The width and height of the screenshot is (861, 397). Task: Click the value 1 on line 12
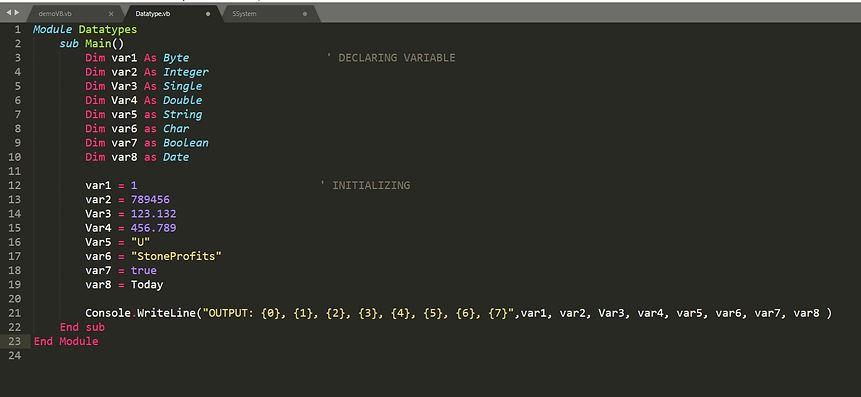pos(133,186)
